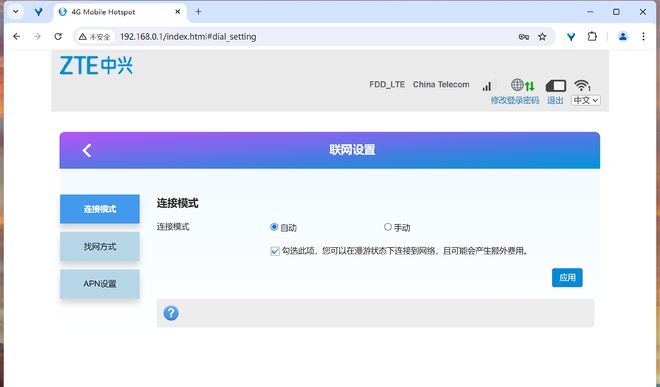Click the 联网设置 page title
Viewport: 660px width, 387px height.
pos(352,150)
